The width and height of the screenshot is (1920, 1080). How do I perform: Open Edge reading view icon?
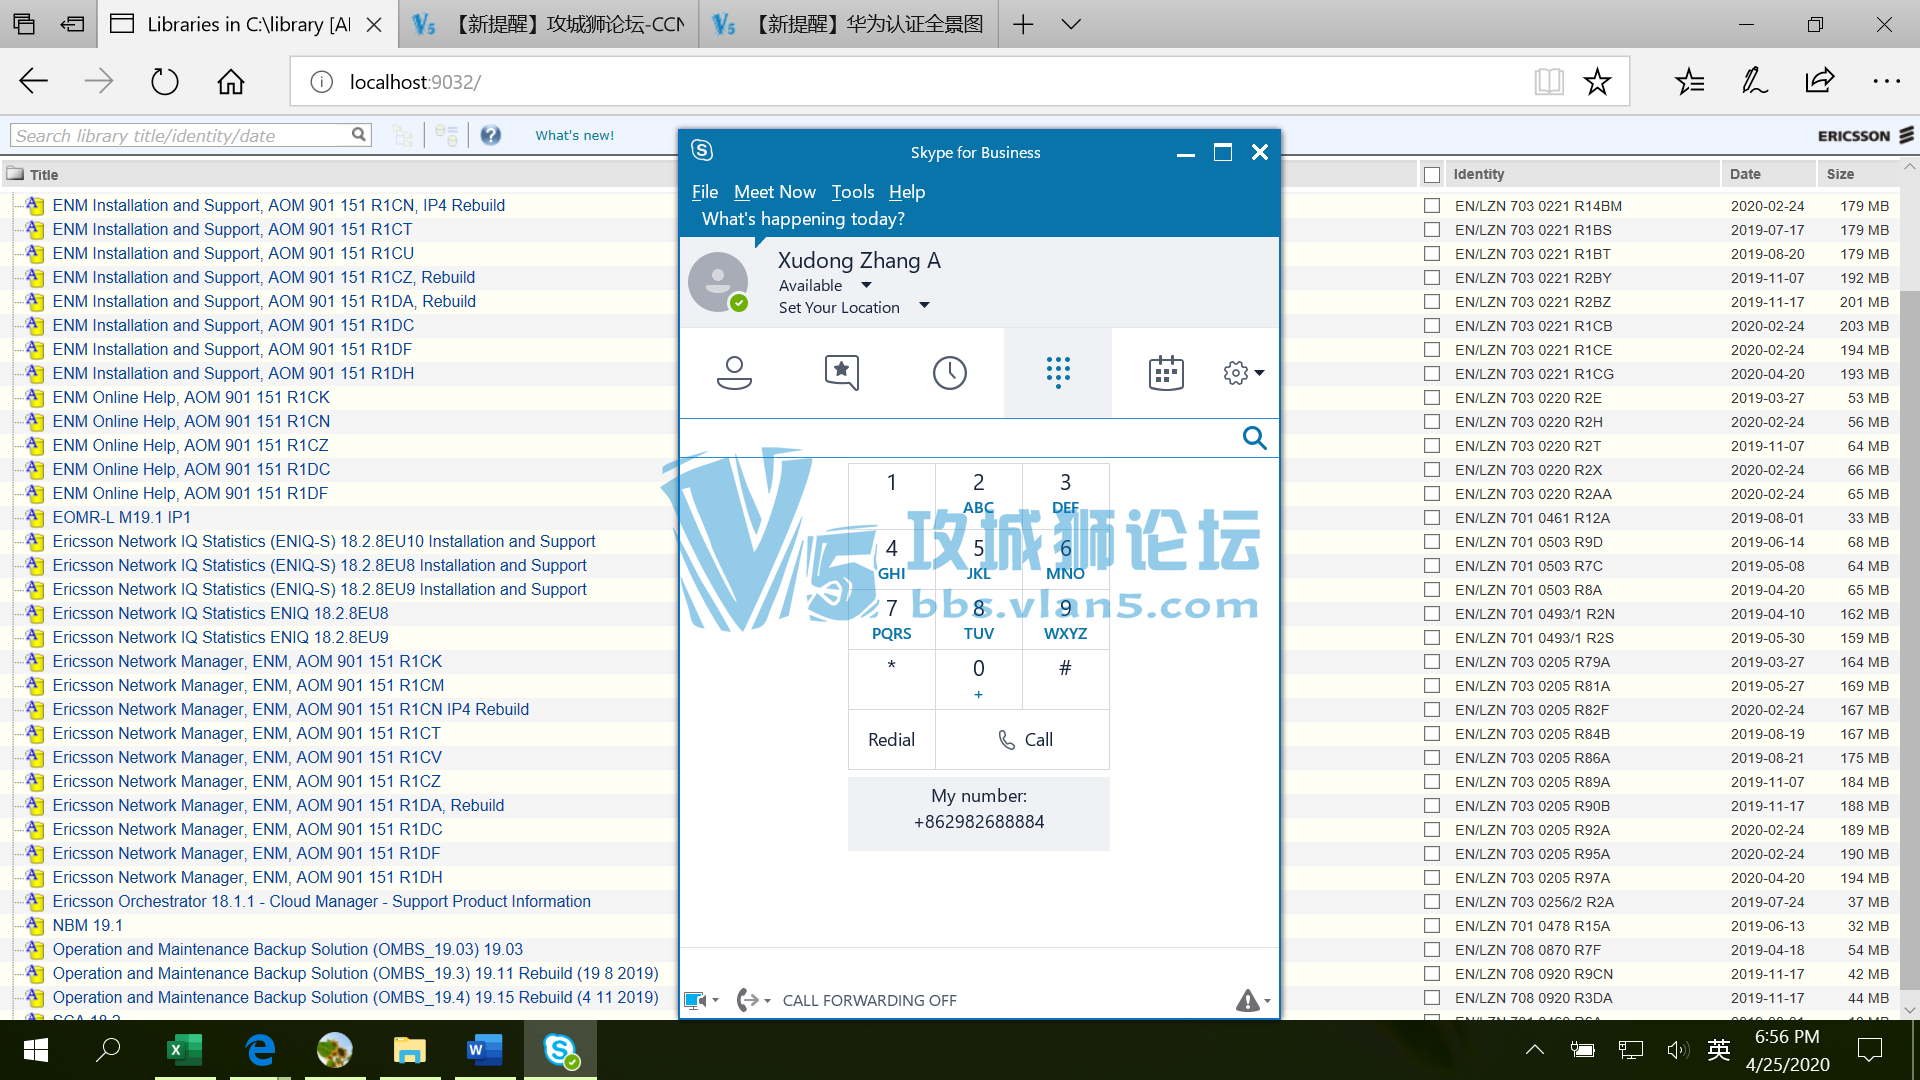[x=1549, y=81]
